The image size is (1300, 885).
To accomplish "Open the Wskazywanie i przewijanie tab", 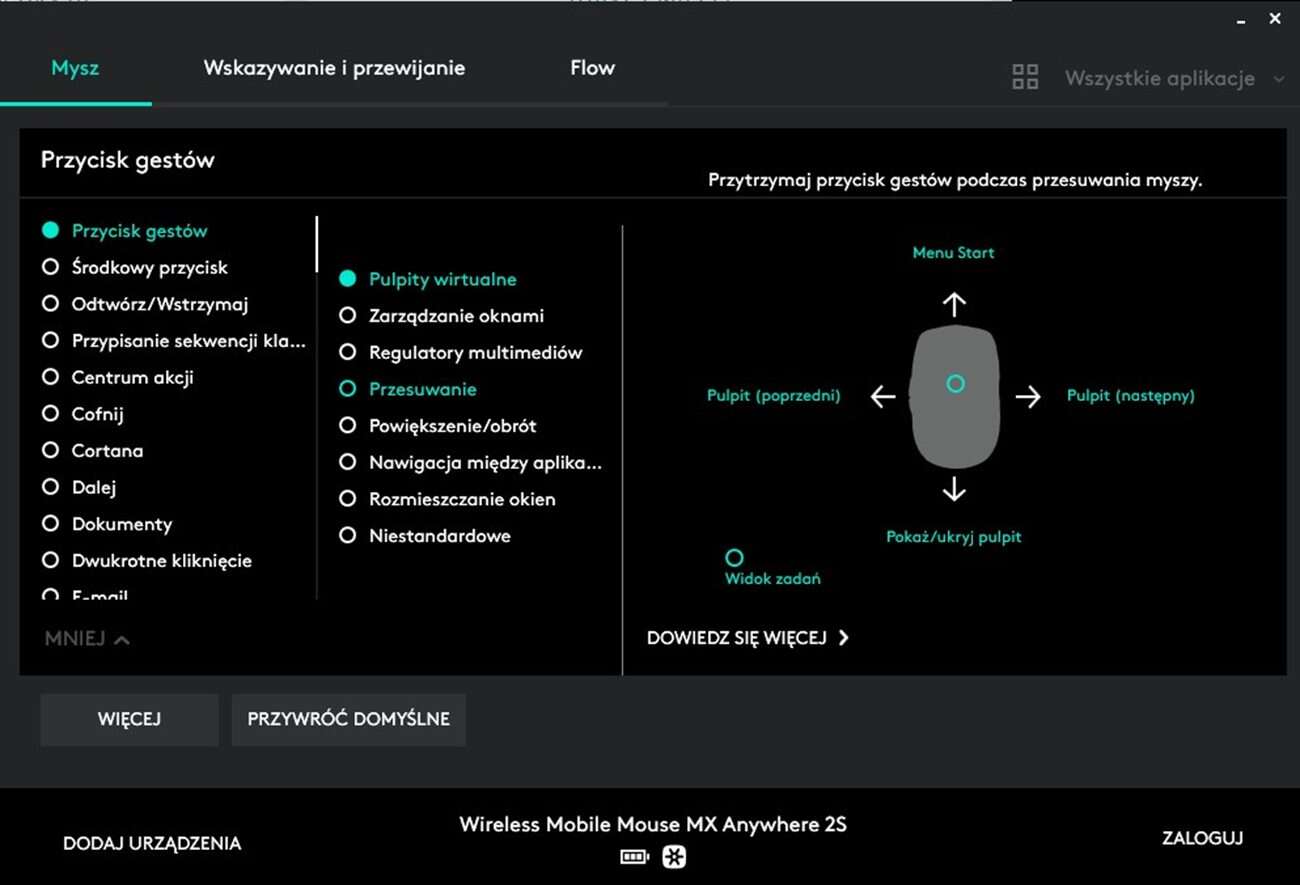I will point(334,68).
